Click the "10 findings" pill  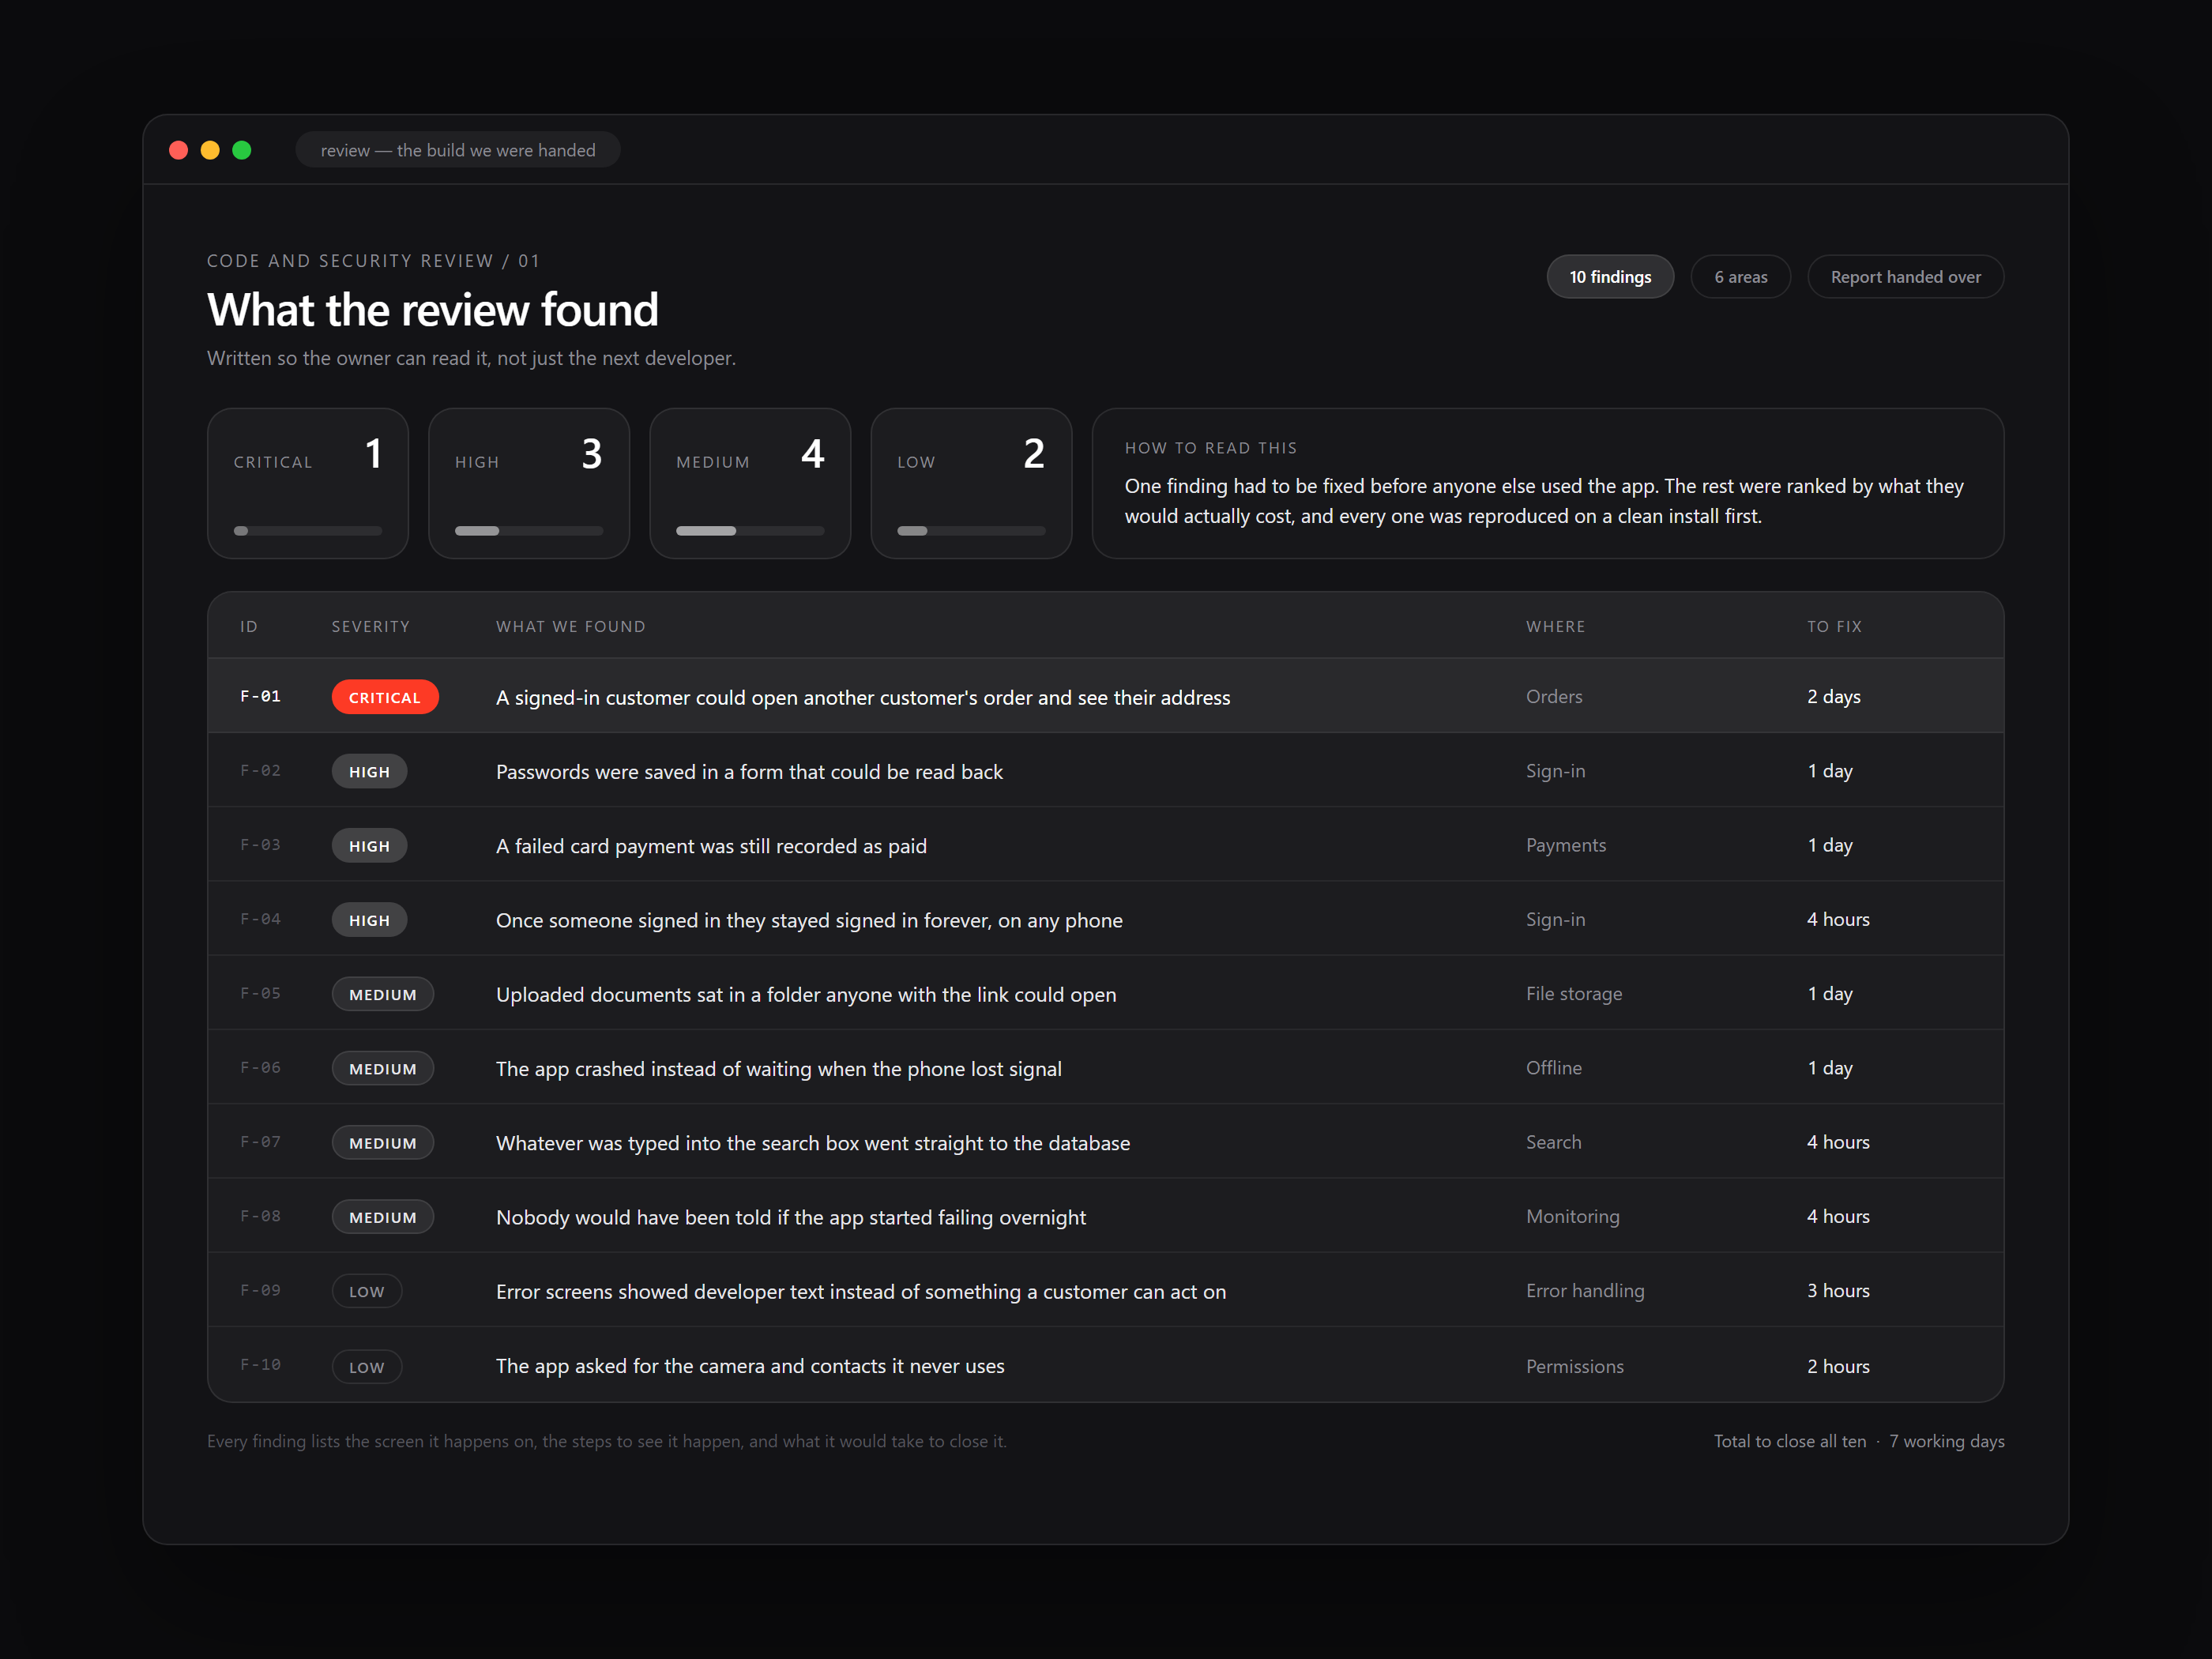(1610, 277)
